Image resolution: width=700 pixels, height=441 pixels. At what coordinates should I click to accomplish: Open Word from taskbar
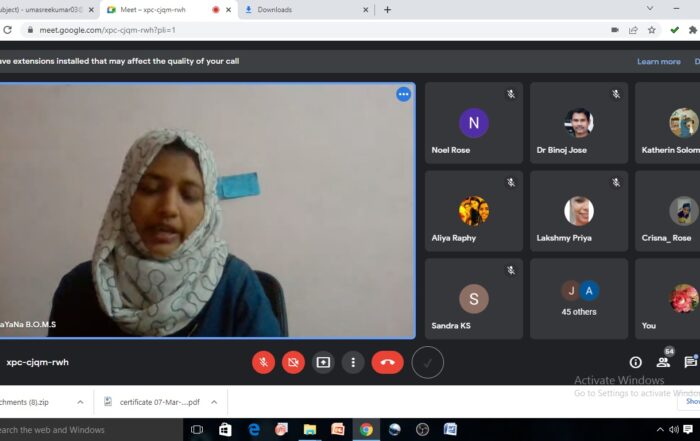(x=450, y=430)
